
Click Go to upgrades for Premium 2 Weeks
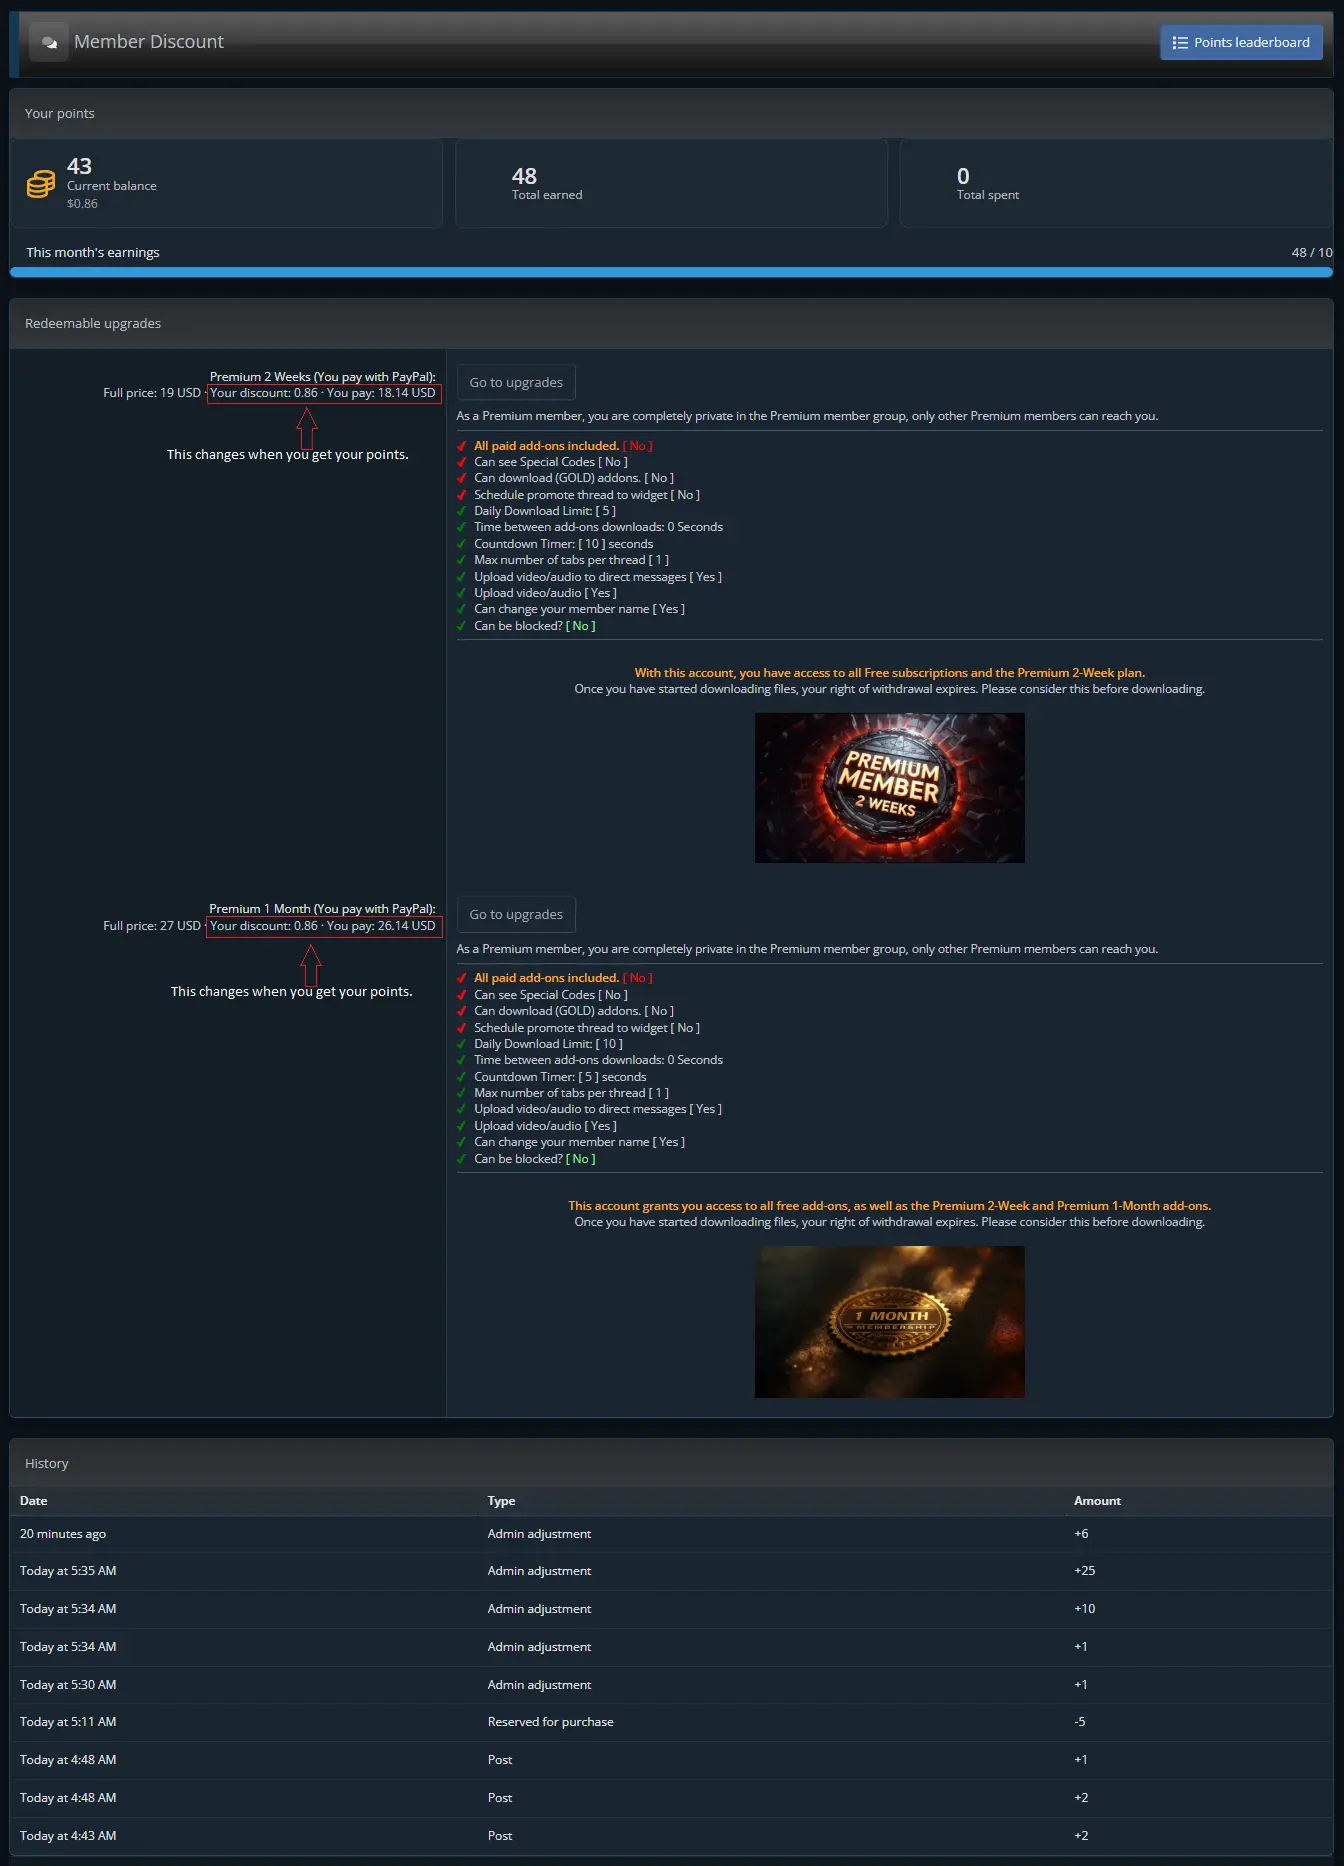point(516,382)
